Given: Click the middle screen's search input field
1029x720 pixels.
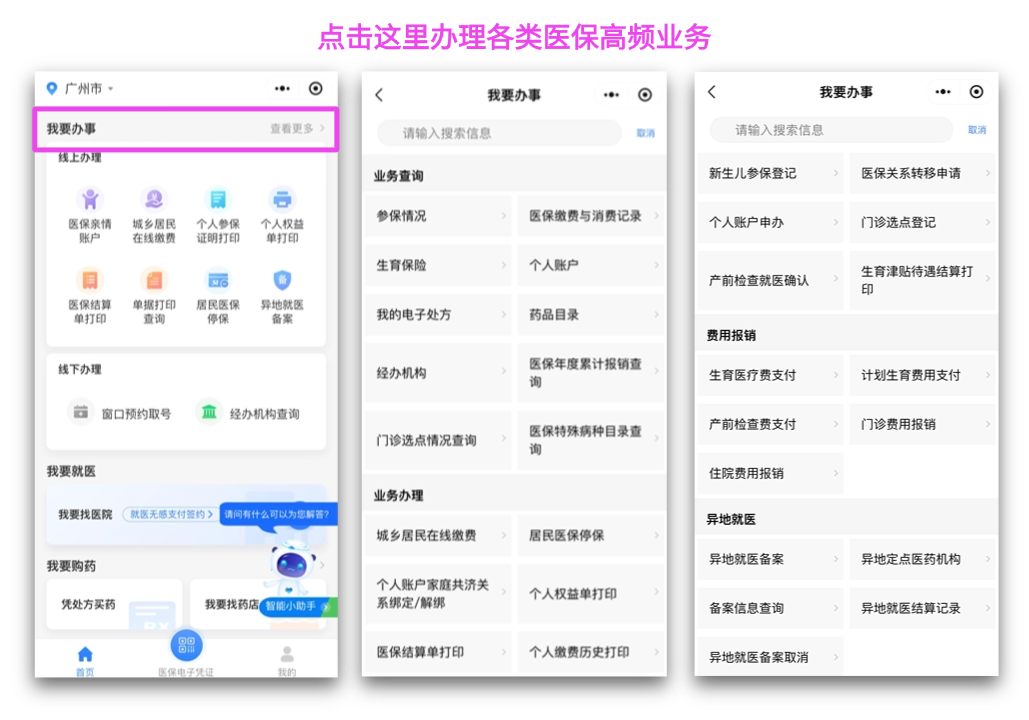Looking at the screenshot, I should (500, 133).
